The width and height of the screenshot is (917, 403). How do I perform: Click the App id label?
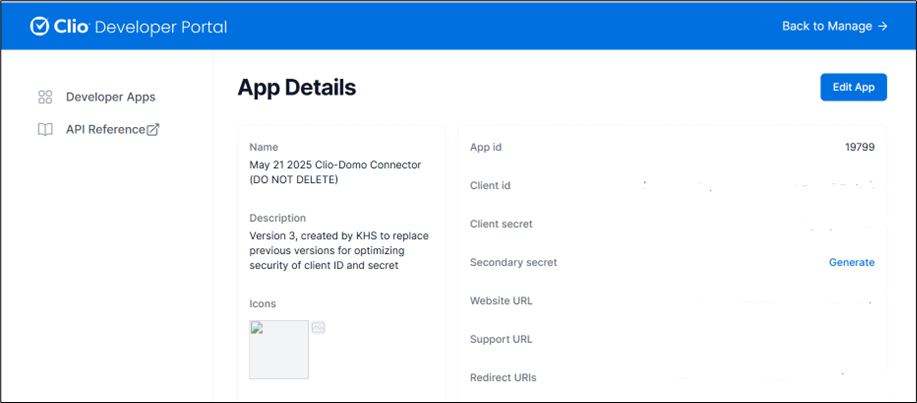coord(486,147)
